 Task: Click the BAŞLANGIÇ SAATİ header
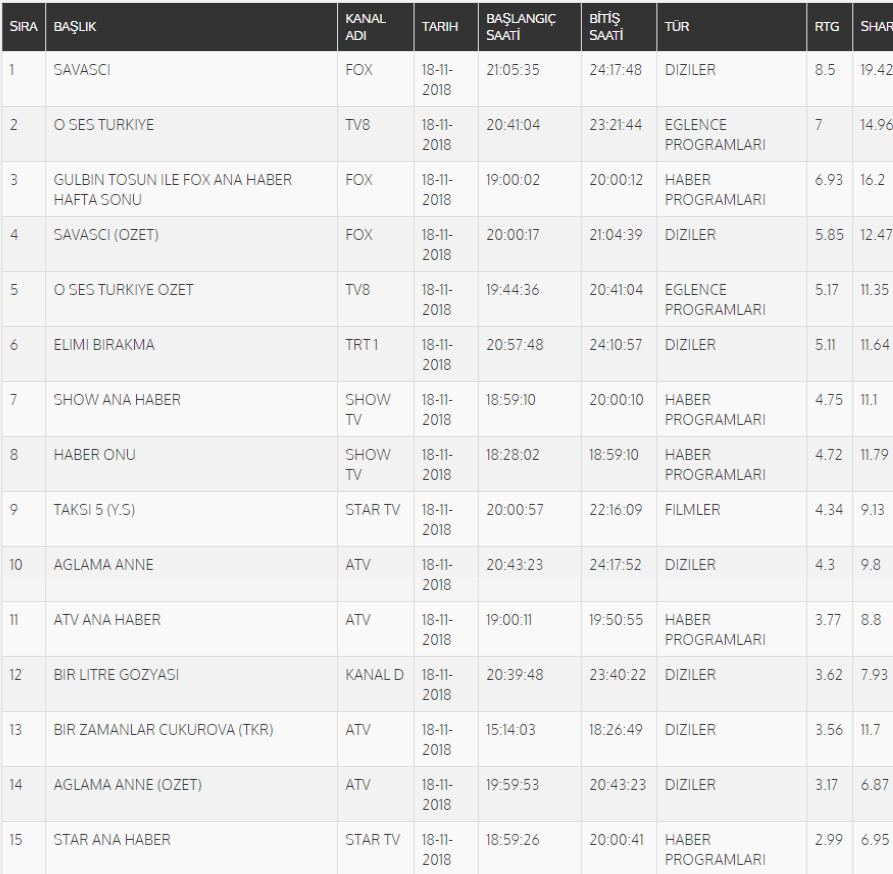coord(520,27)
